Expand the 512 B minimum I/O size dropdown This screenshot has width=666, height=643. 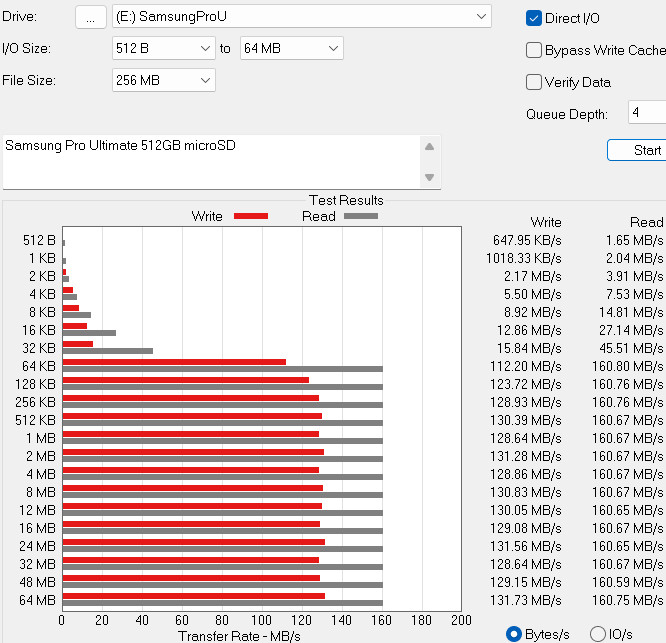point(164,48)
